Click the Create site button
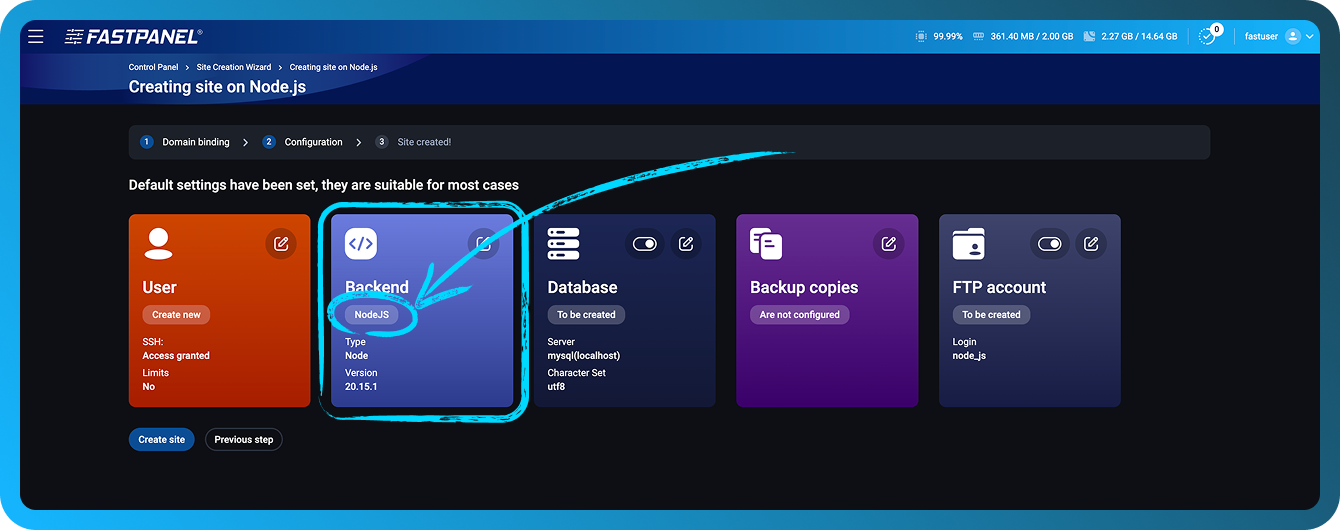Viewport: 1340px width, 530px height. [x=161, y=440]
